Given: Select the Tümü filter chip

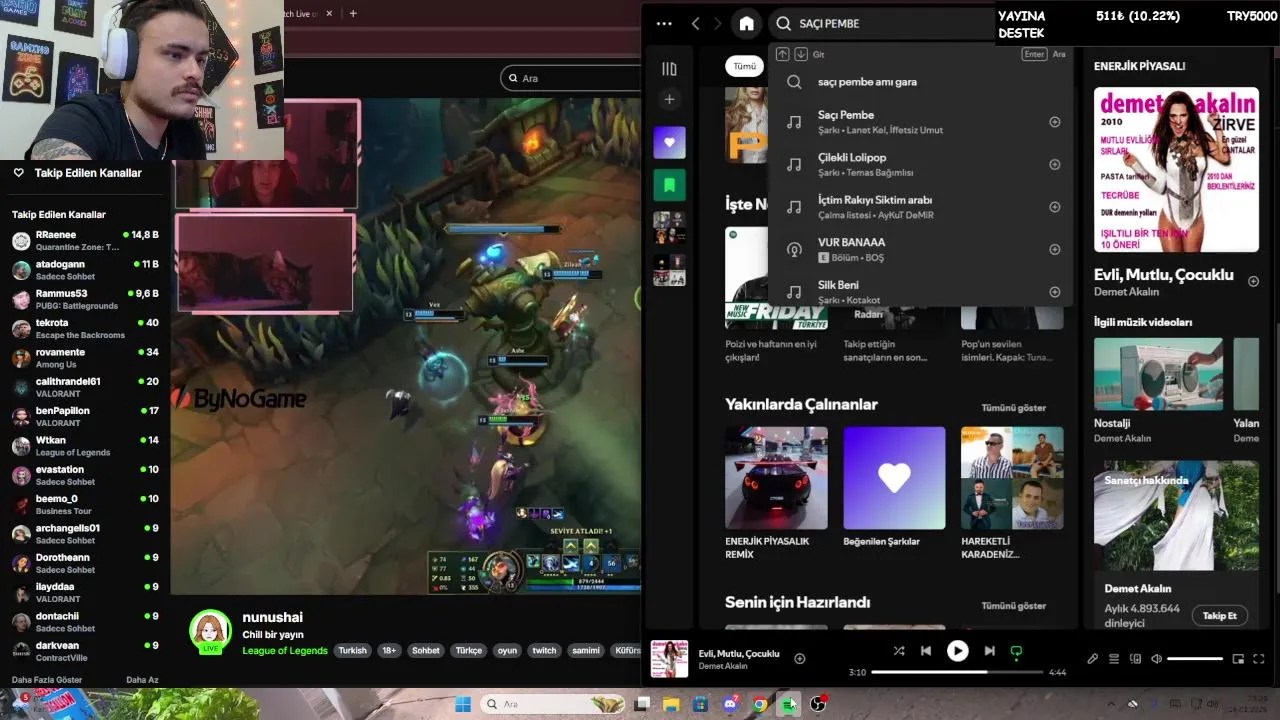Looking at the screenshot, I should (x=745, y=66).
